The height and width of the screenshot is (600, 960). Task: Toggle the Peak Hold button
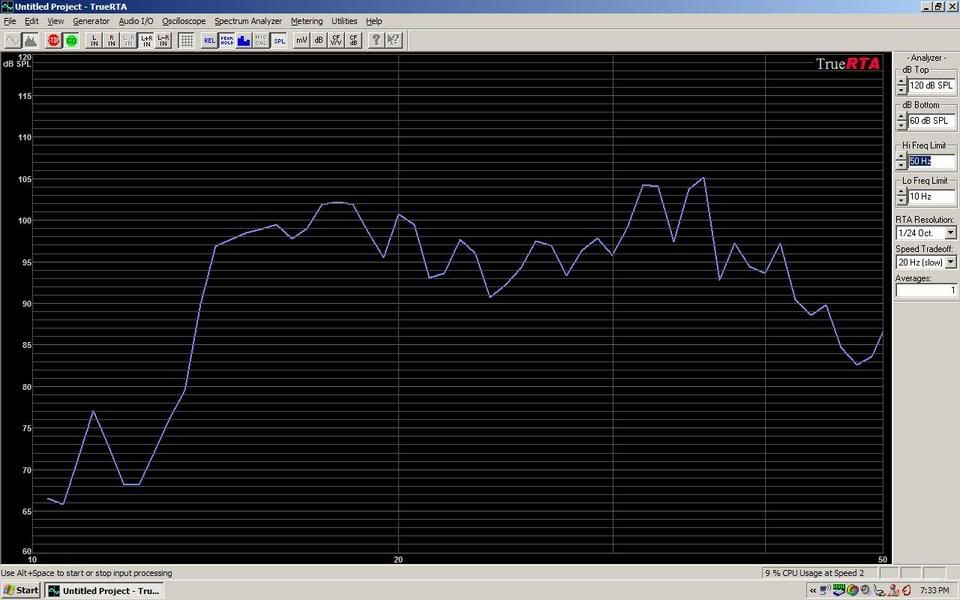(x=227, y=40)
